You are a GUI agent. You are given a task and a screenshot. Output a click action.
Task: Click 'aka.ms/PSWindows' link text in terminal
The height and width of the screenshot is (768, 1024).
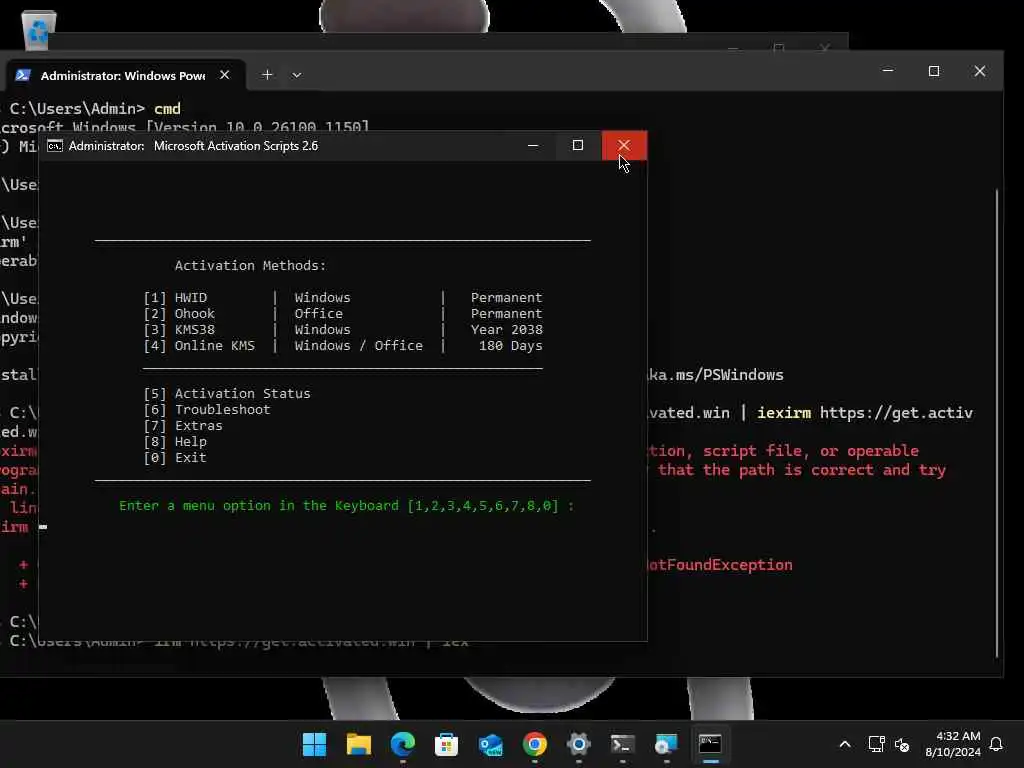tap(716, 375)
